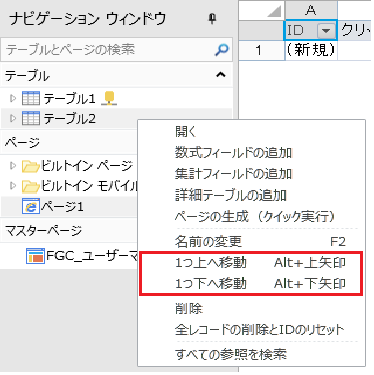Click the ページ section header
Viewport: 374px width, 375px height.
point(69,143)
